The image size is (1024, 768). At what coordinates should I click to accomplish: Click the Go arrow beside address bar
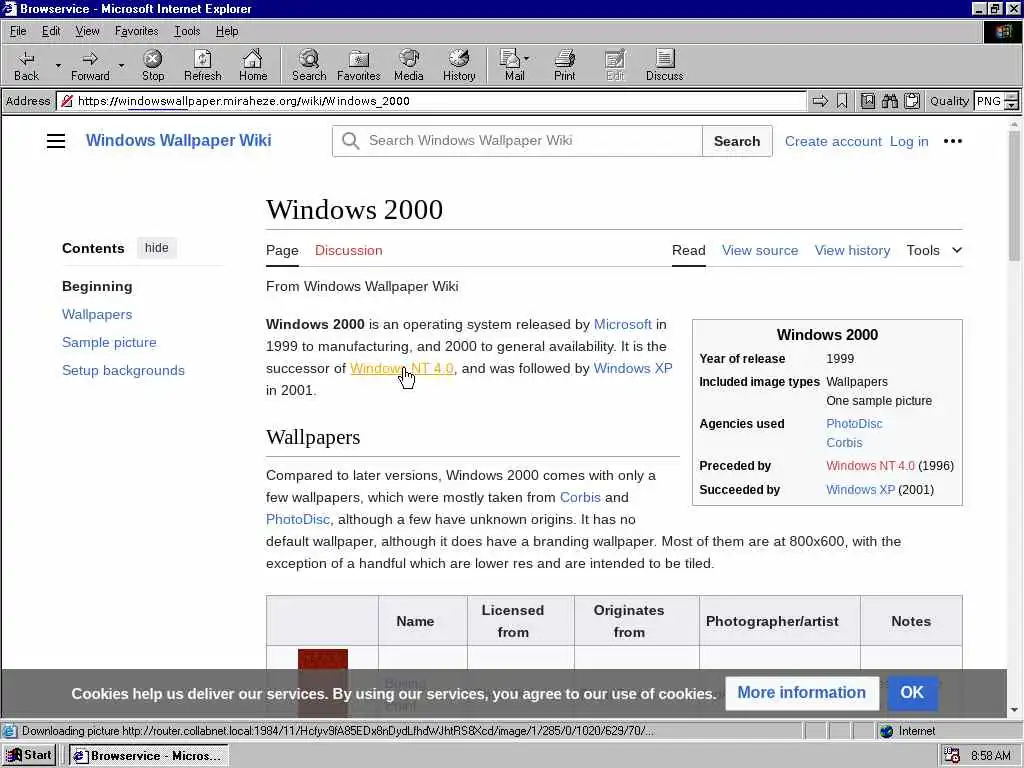pos(820,101)
